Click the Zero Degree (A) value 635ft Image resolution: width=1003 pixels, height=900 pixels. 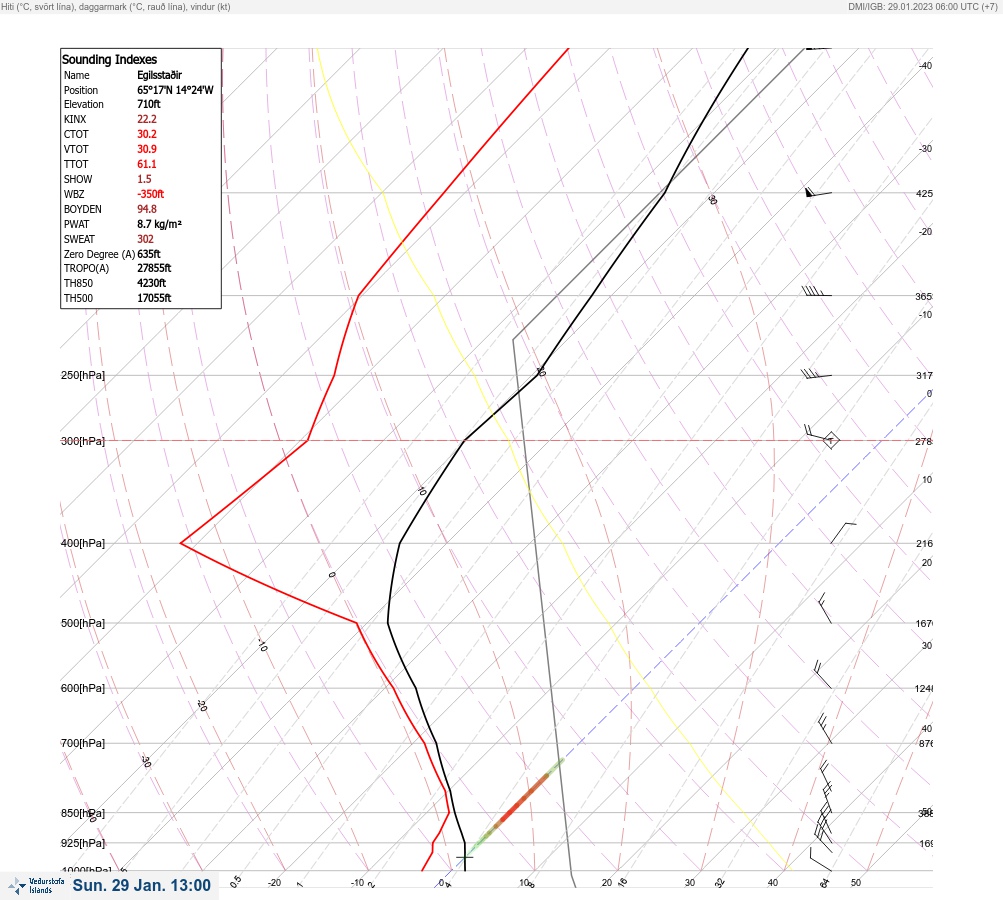click(x=148, y=254)
